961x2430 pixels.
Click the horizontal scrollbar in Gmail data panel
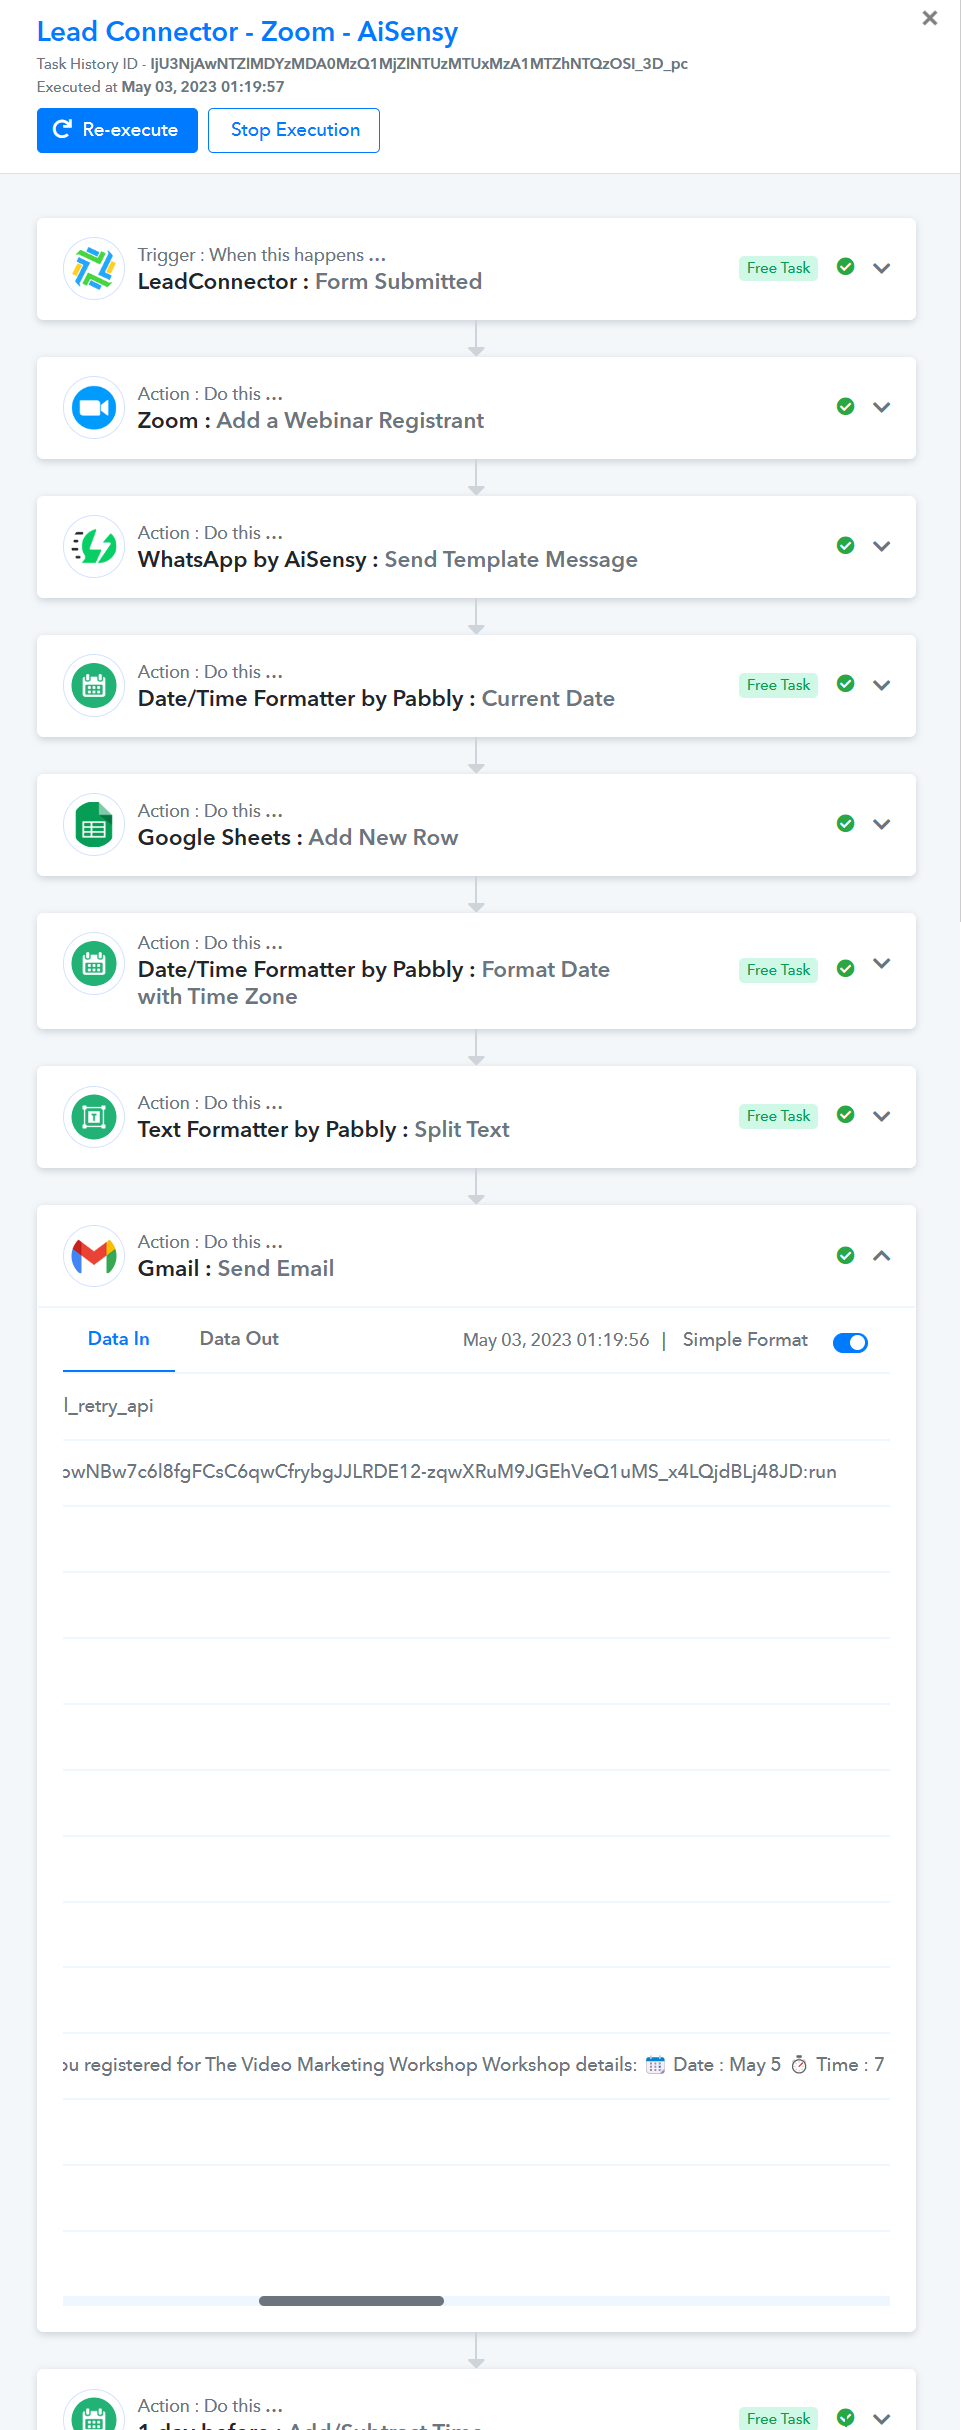(351, 2301)
